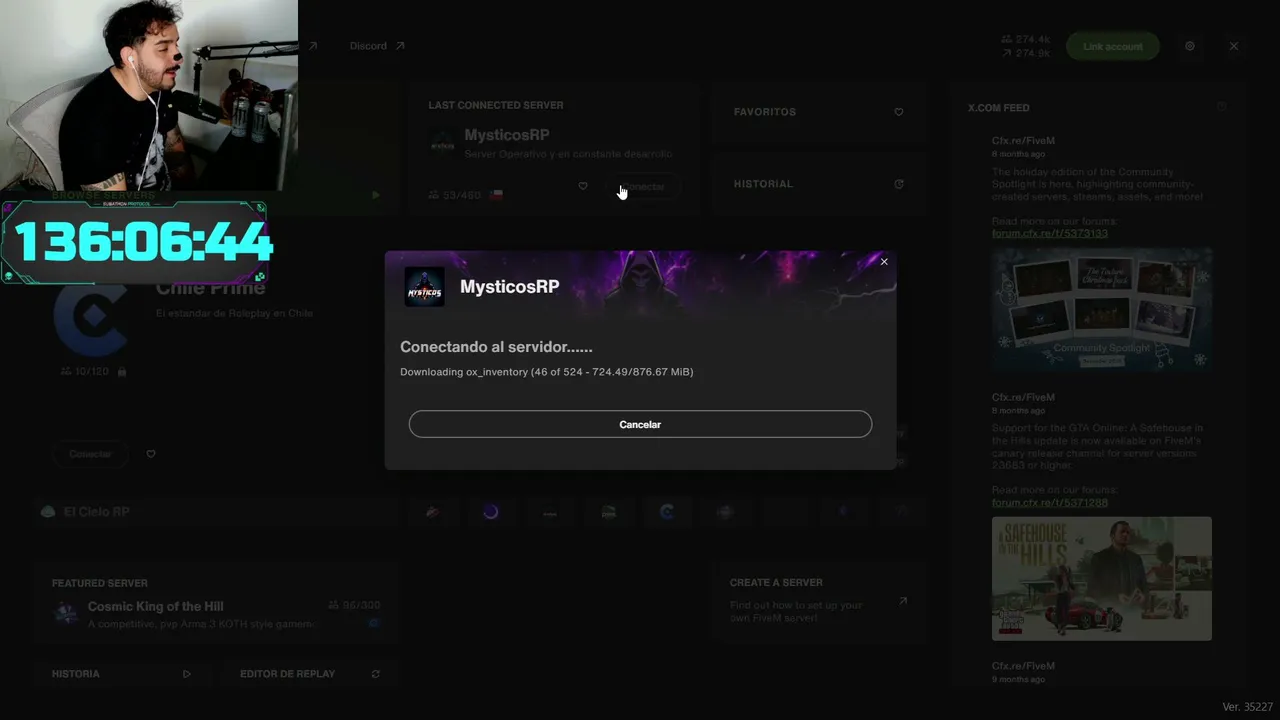Cancel the MysticosRP connection with Cancelar
The image size is (1280, 720).
640,424
